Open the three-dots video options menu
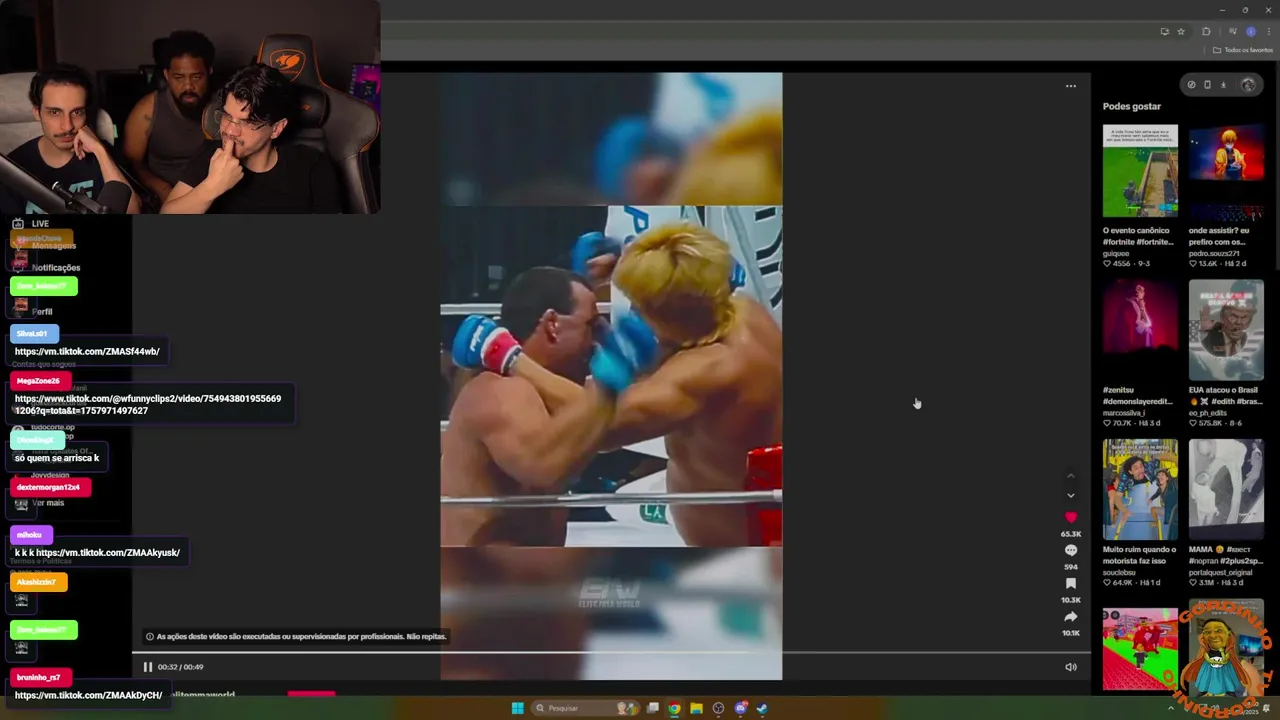This screenshot has width=1280, height=720. [1070, 86]
